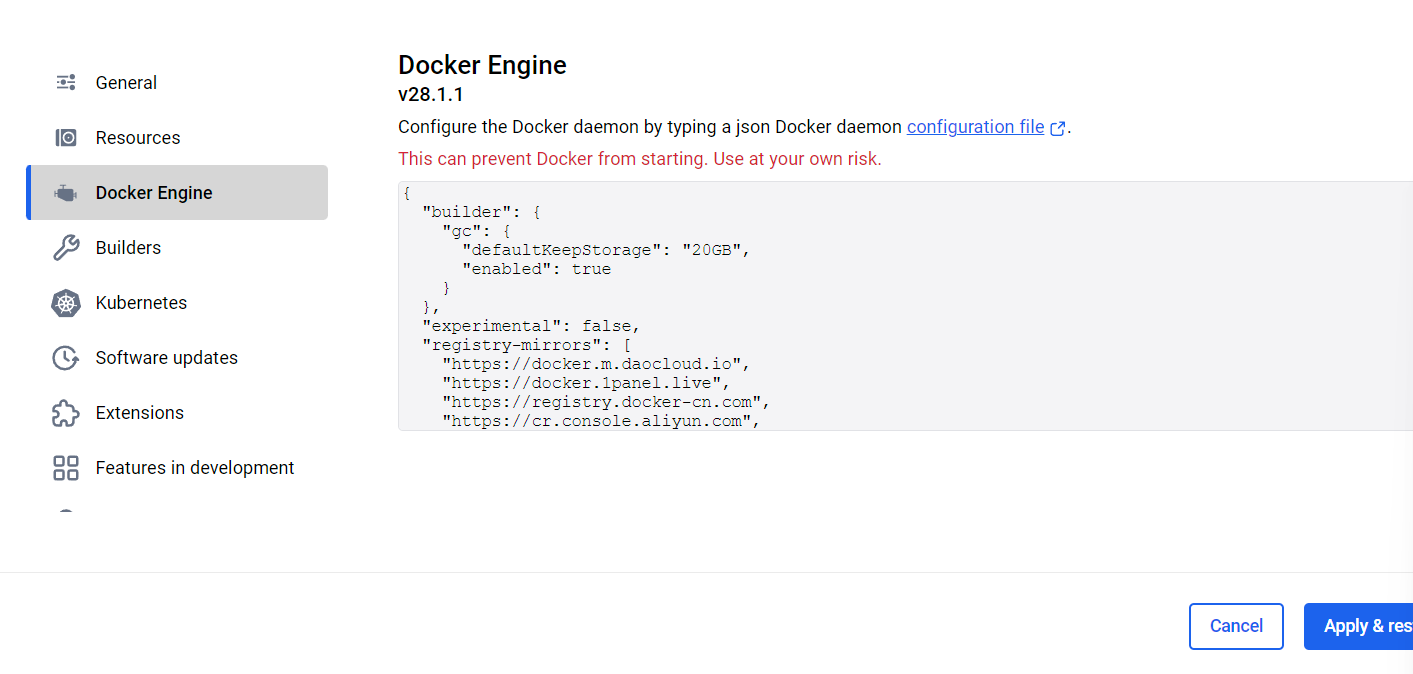The width and height of the screenshot is (1413, 674).
Task: Open the Kubernetes helm wheel icon
Action: tap(65, 302)
